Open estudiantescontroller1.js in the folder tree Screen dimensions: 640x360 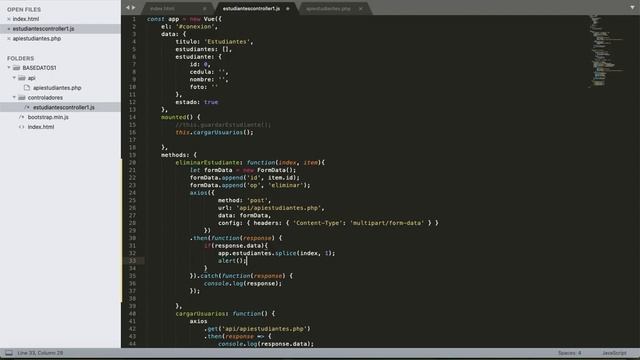[64, 107]
